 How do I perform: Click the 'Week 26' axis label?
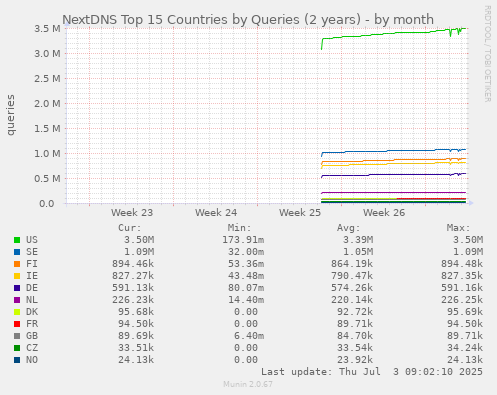coord(384,213)
